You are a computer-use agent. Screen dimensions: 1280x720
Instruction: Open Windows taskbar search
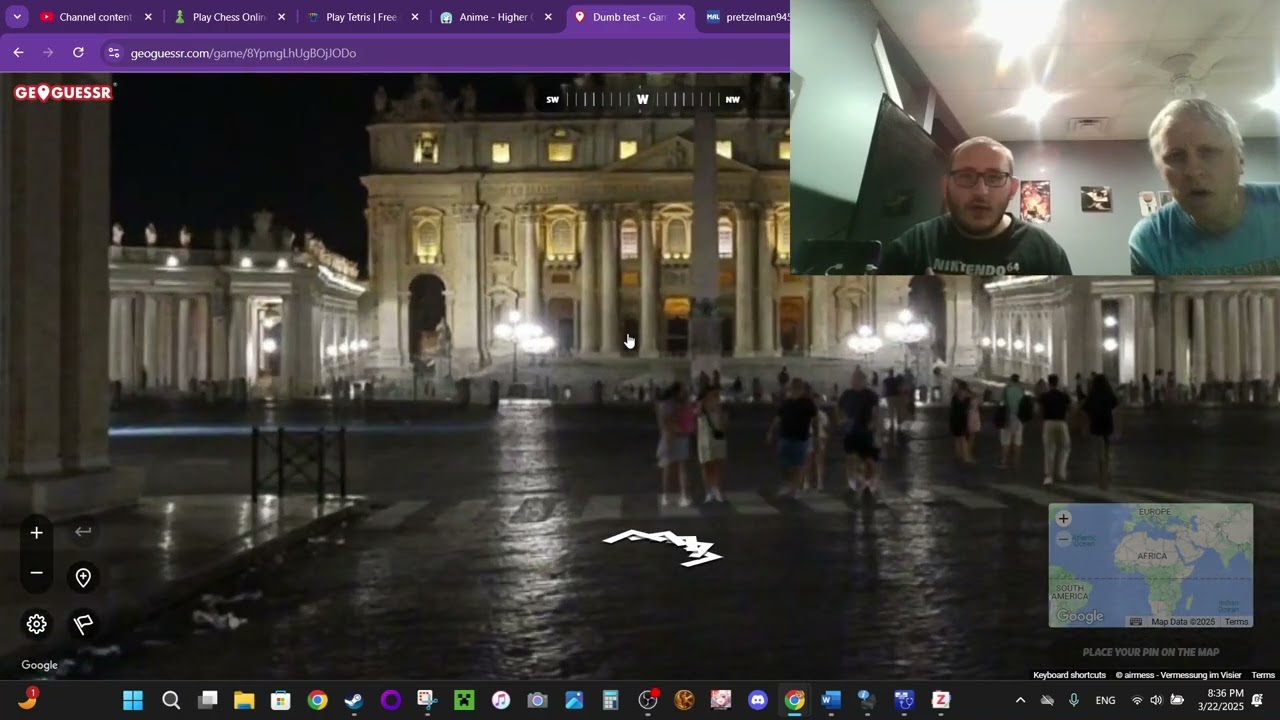171,700
